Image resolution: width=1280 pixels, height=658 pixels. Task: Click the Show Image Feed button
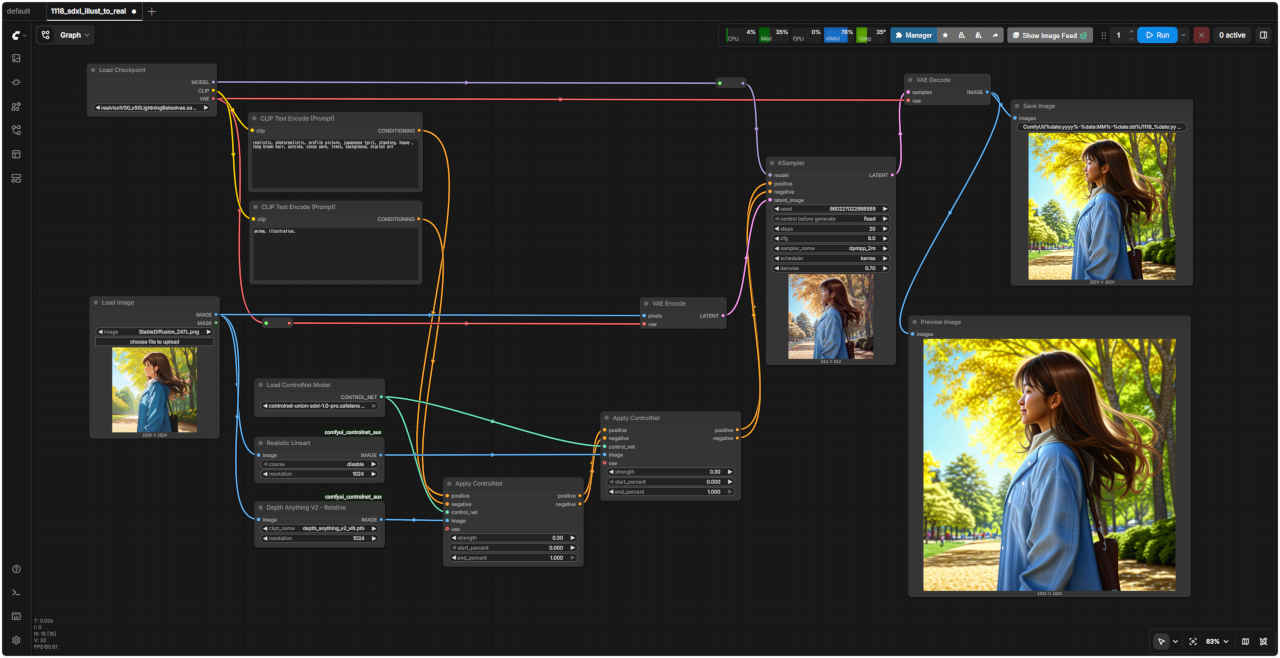coord(1049,35)
